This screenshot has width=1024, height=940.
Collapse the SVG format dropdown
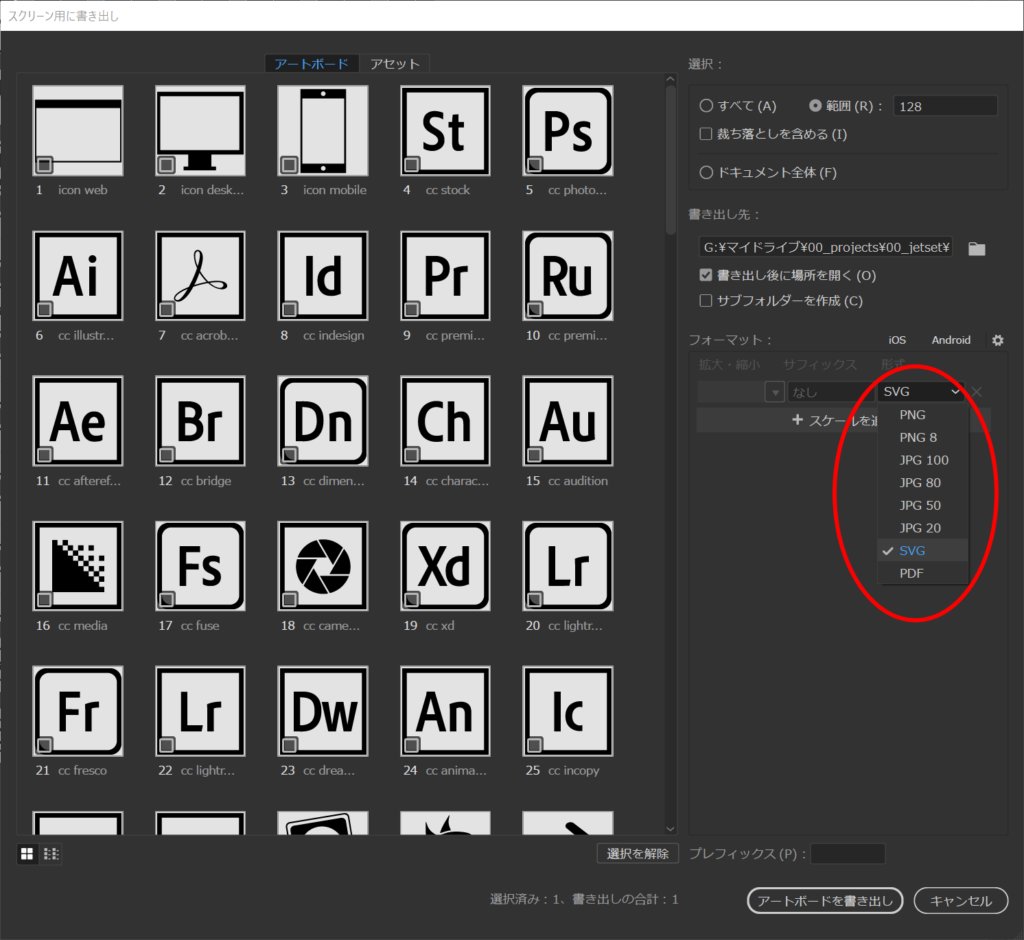pos(921,391)
